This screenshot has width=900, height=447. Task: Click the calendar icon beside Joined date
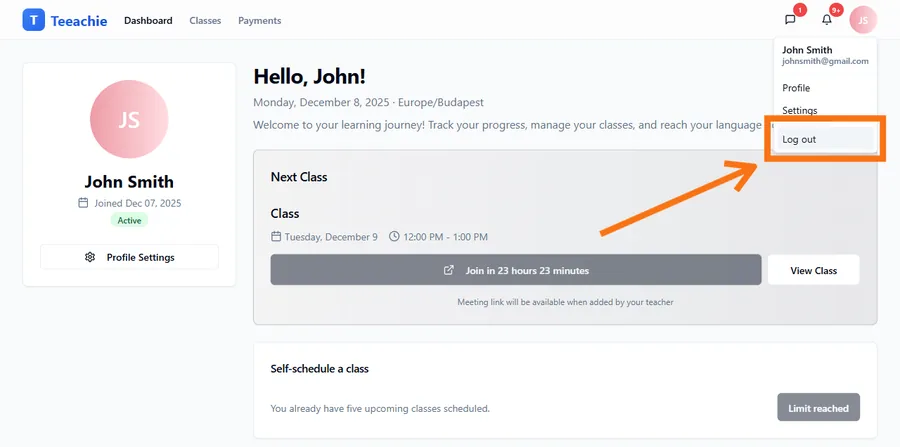click(x=83, y=203)
